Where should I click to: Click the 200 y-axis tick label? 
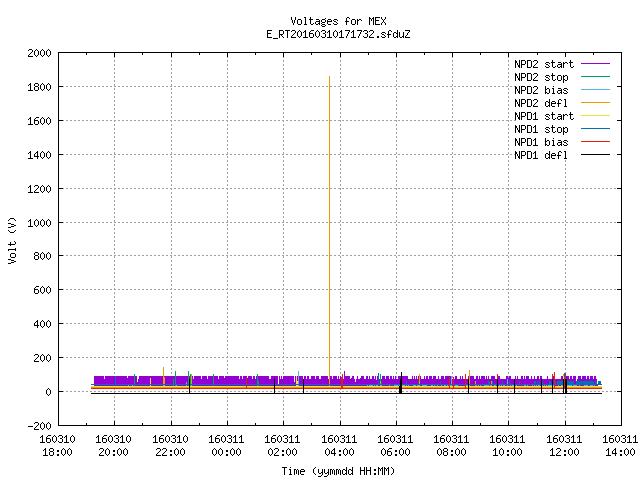(42, 358)
